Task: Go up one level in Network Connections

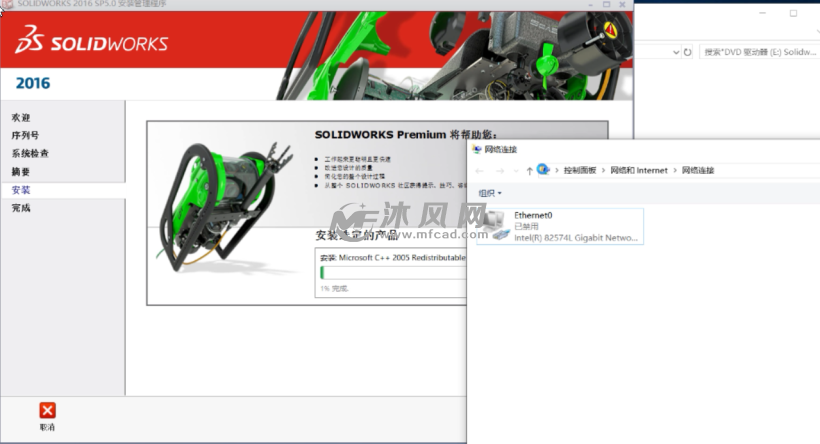Action: point(529,170)
